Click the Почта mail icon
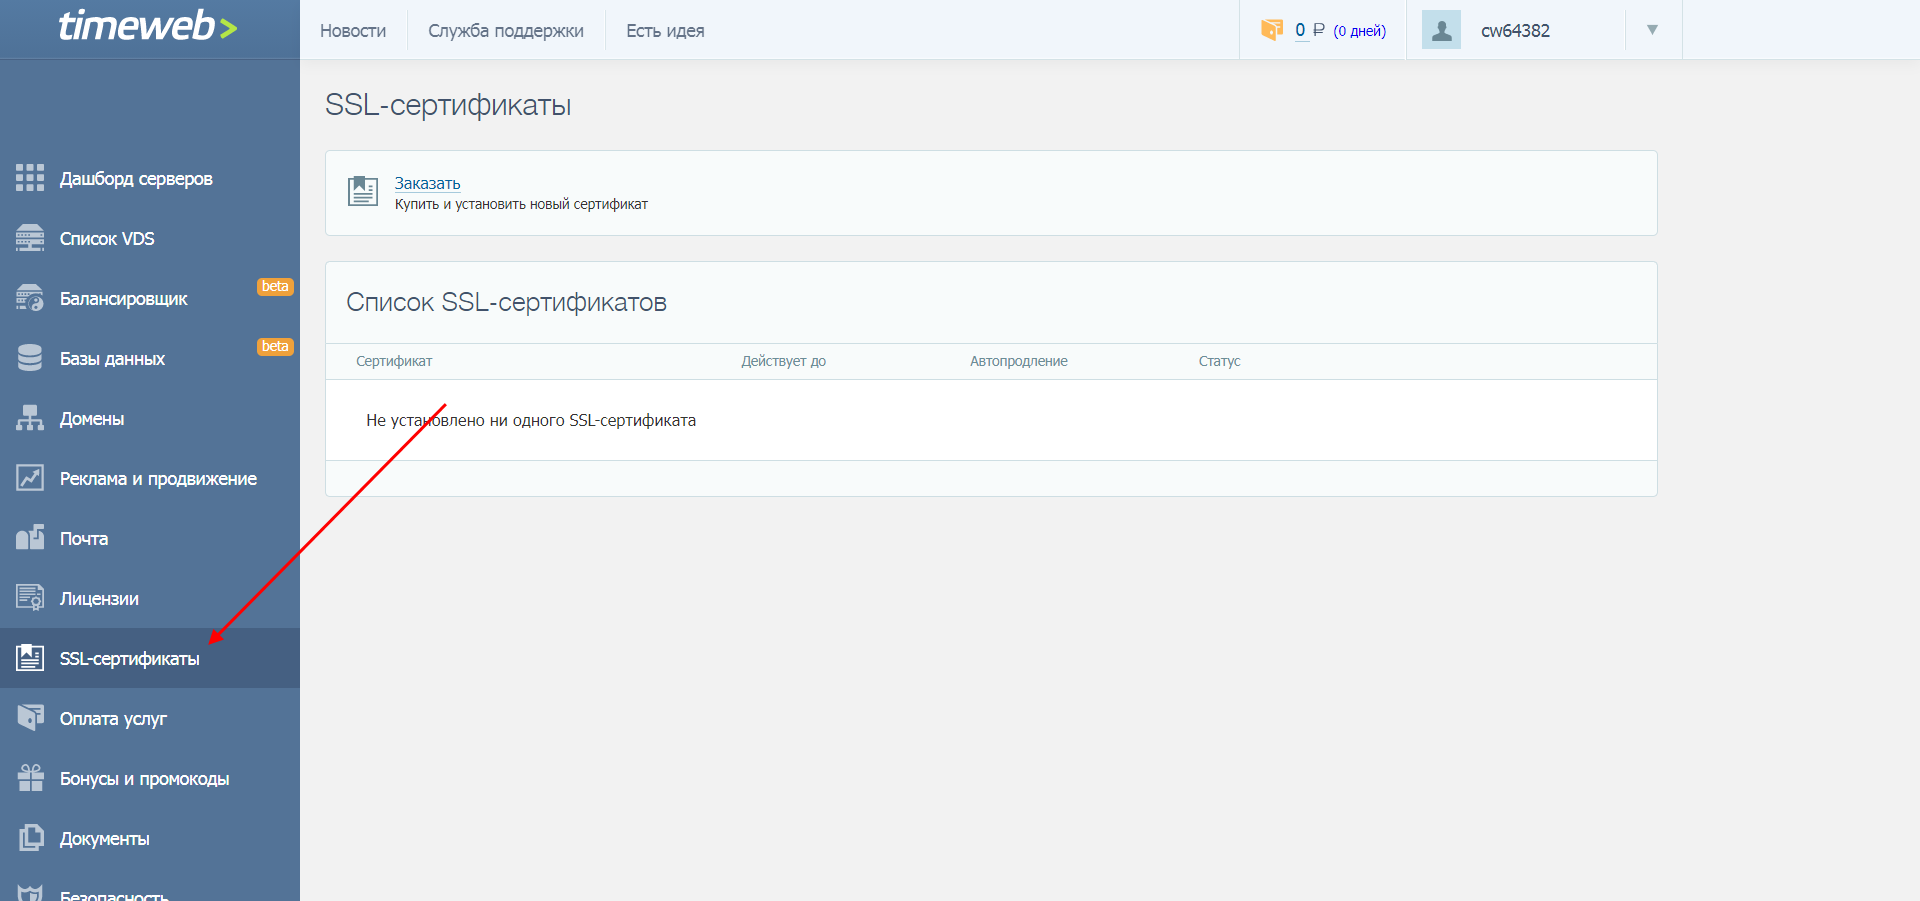Image resolution: width=1920 pixels, height=901 pixels. [29, 537]
